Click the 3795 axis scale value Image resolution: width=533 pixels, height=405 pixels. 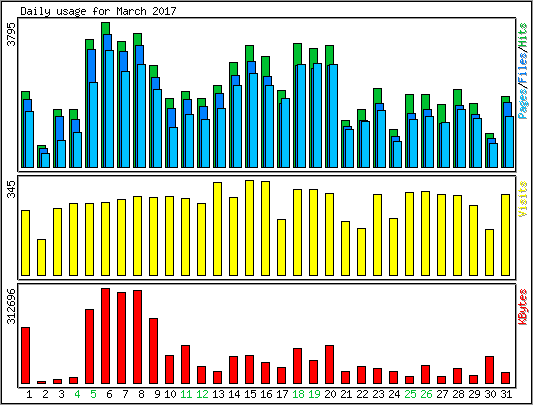click(x=12, y=34)
